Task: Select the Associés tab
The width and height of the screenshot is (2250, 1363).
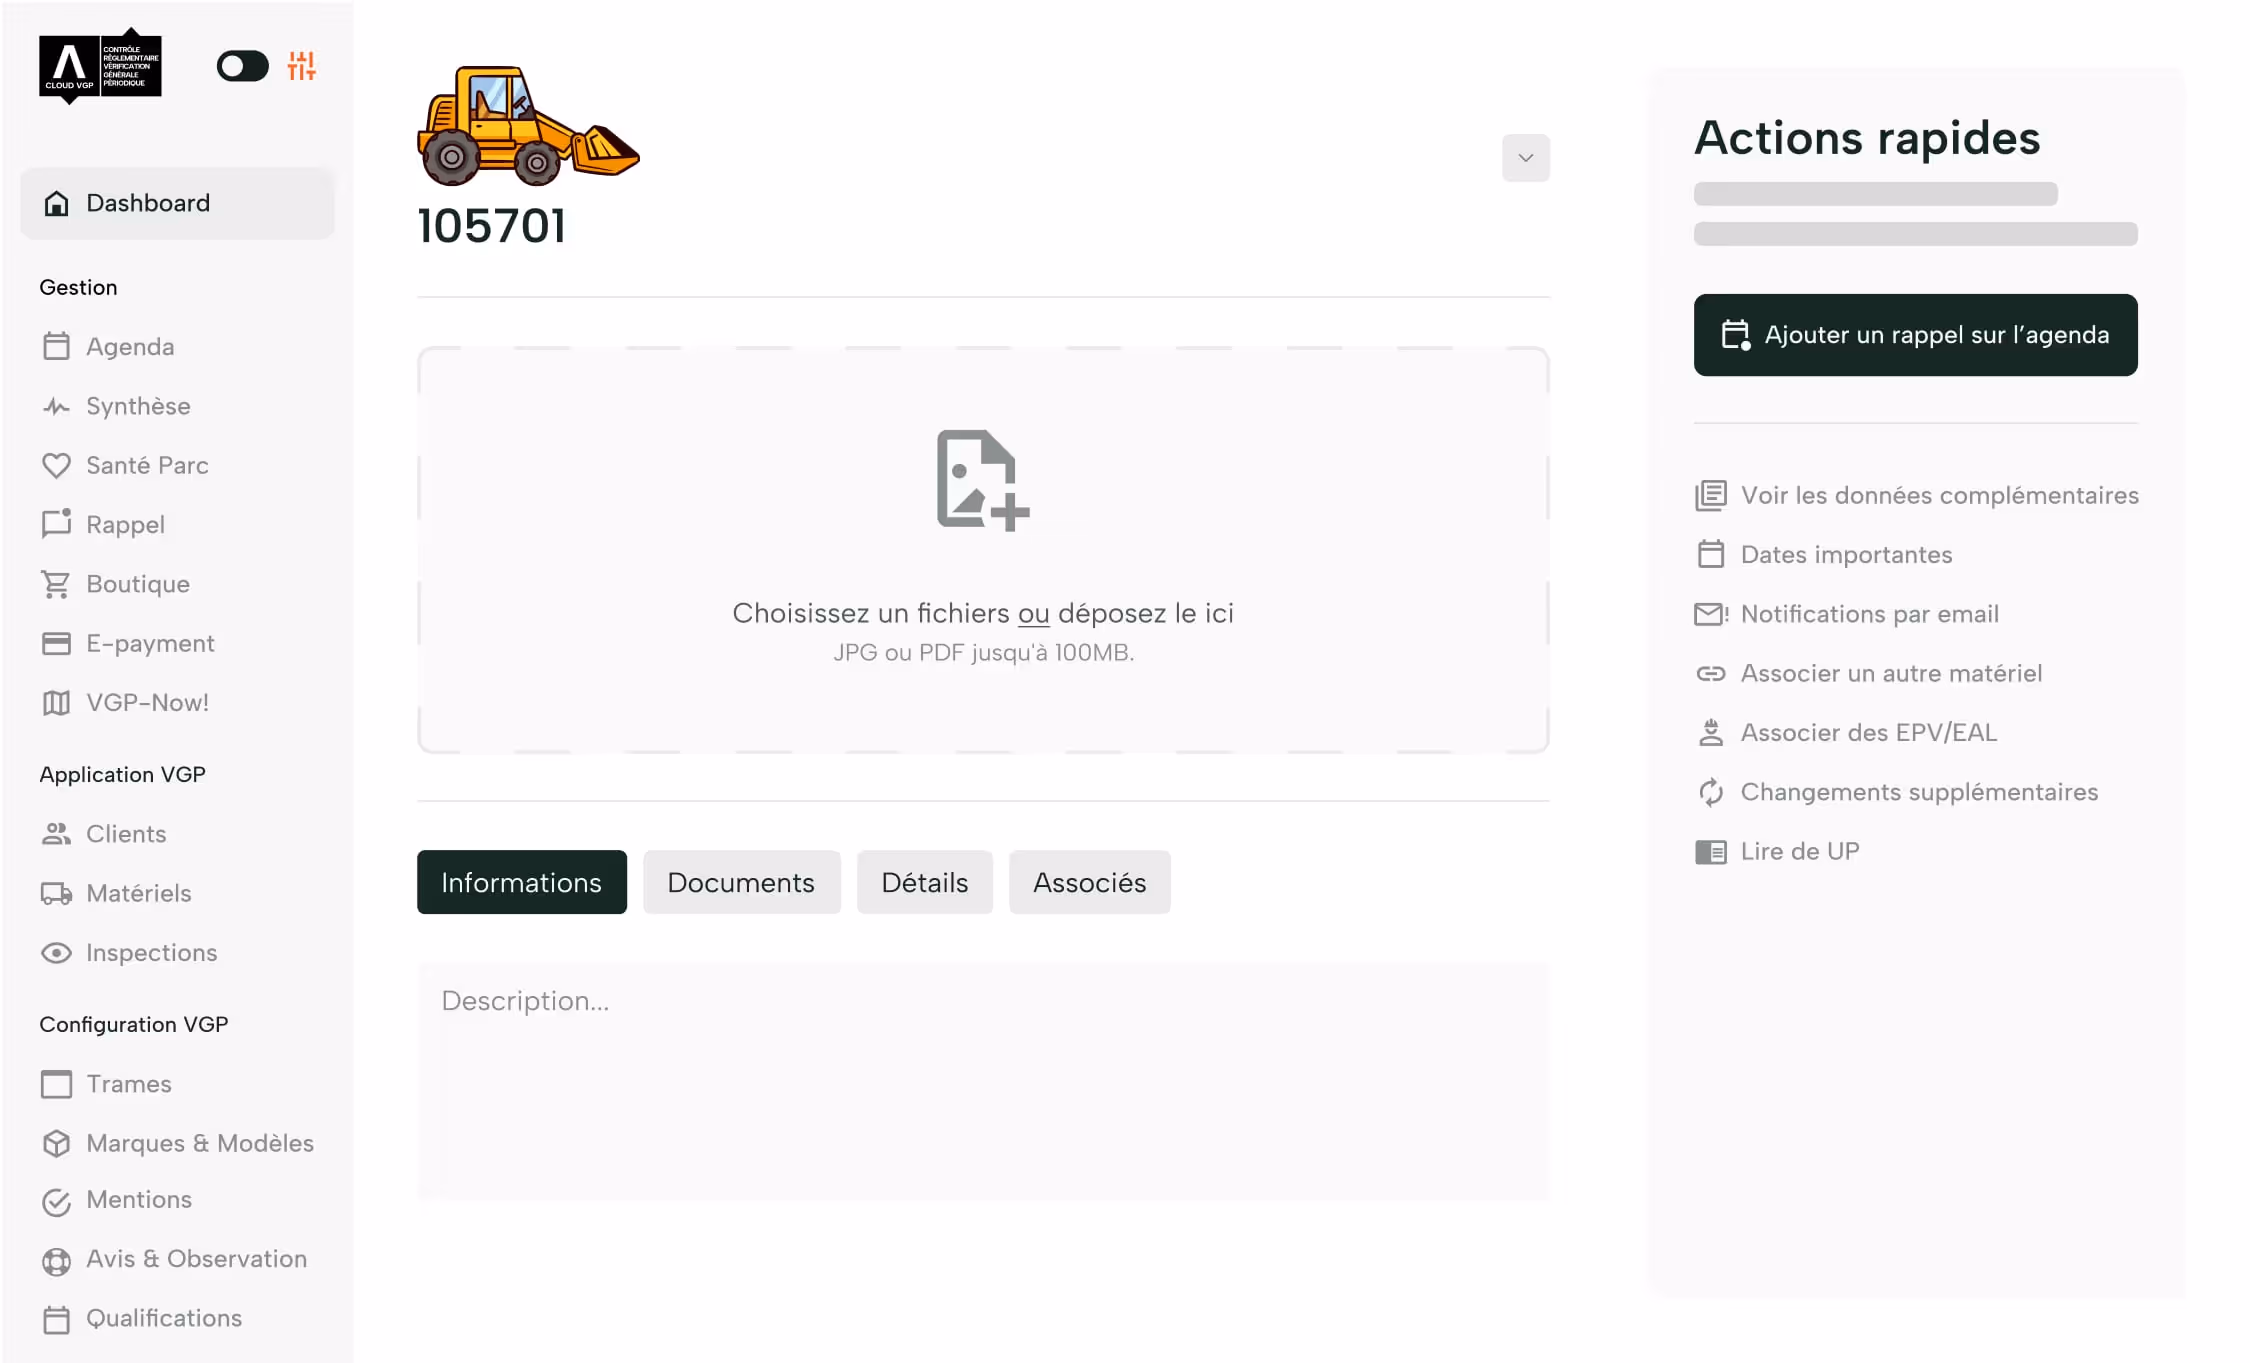Action: pos(1089,882)
